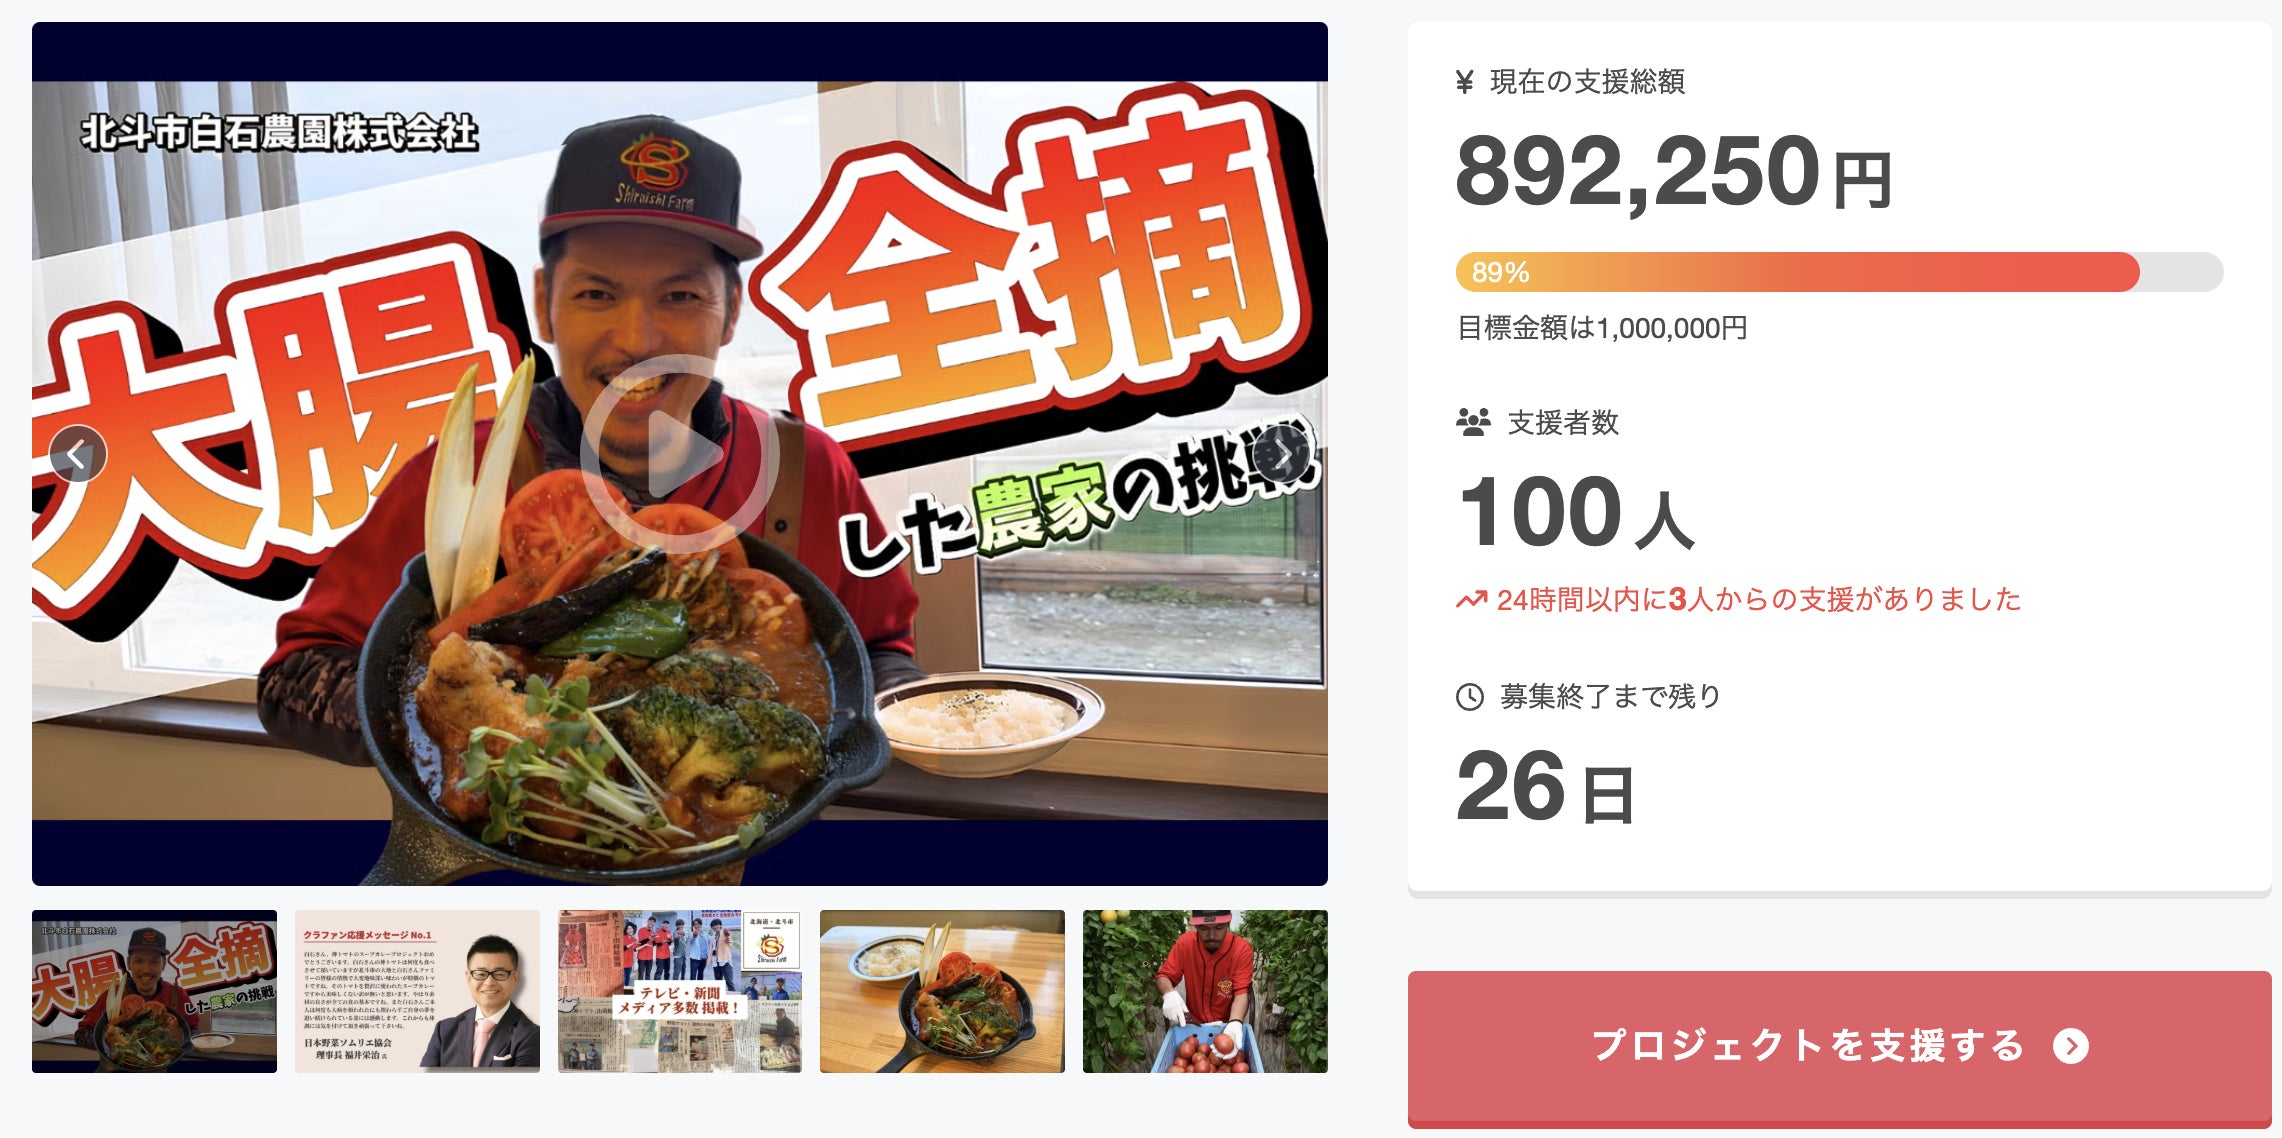Click プロジェクトを支援する button
2282x1138 pixels.
[1839, 1047]
